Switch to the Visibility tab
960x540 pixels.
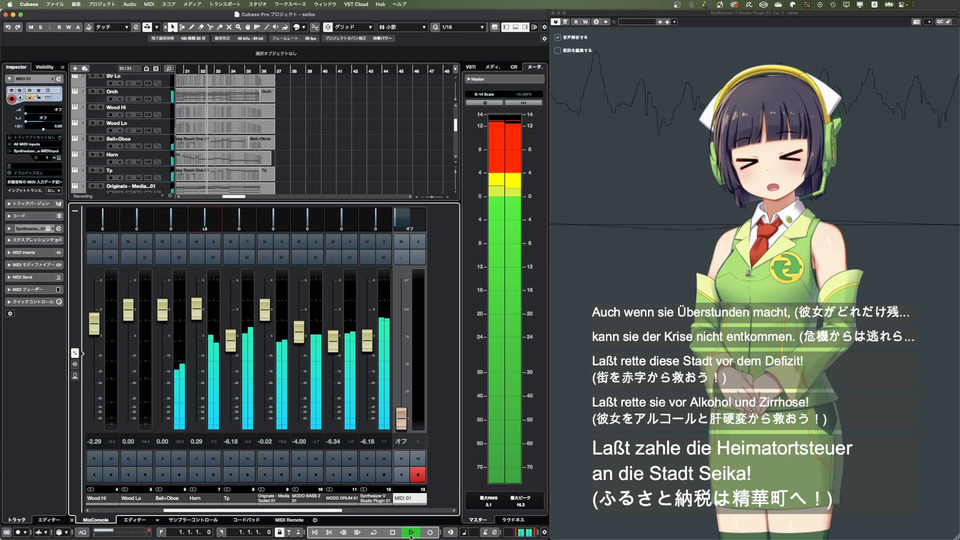click(x=45, y=67)
